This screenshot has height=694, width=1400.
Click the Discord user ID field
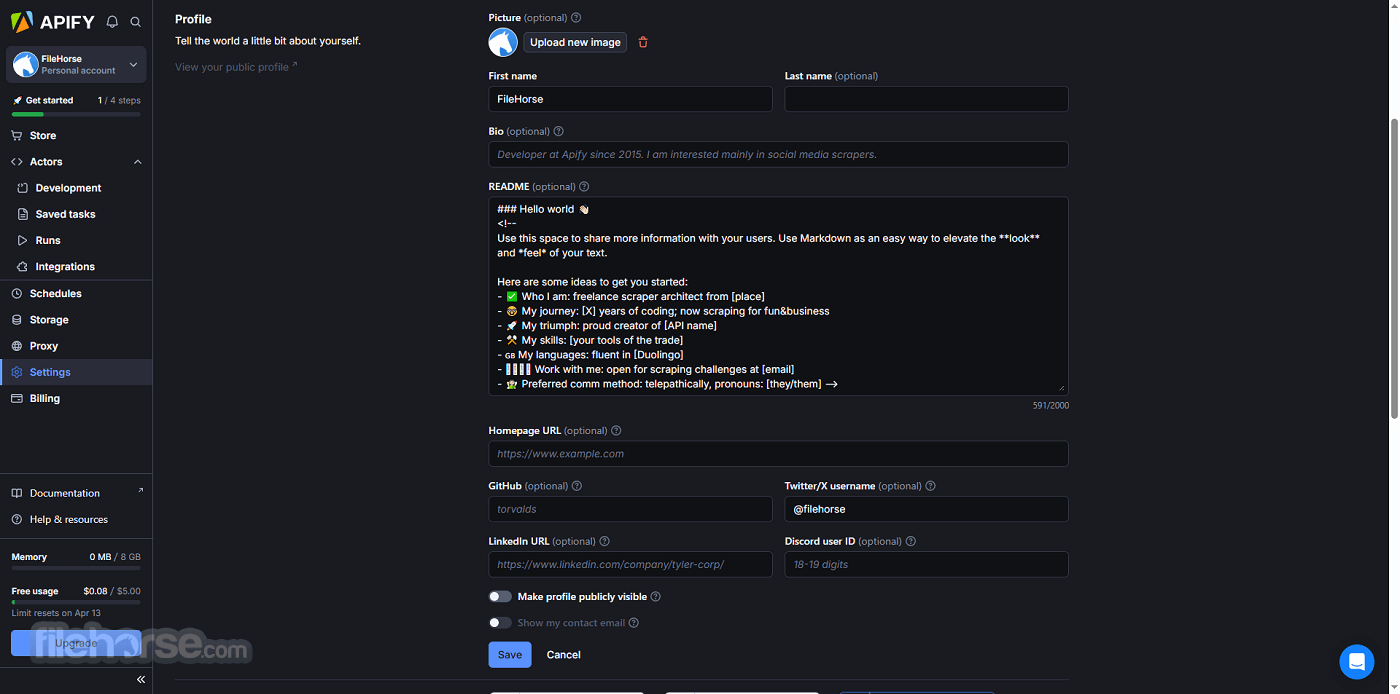(x=926, y=564)
